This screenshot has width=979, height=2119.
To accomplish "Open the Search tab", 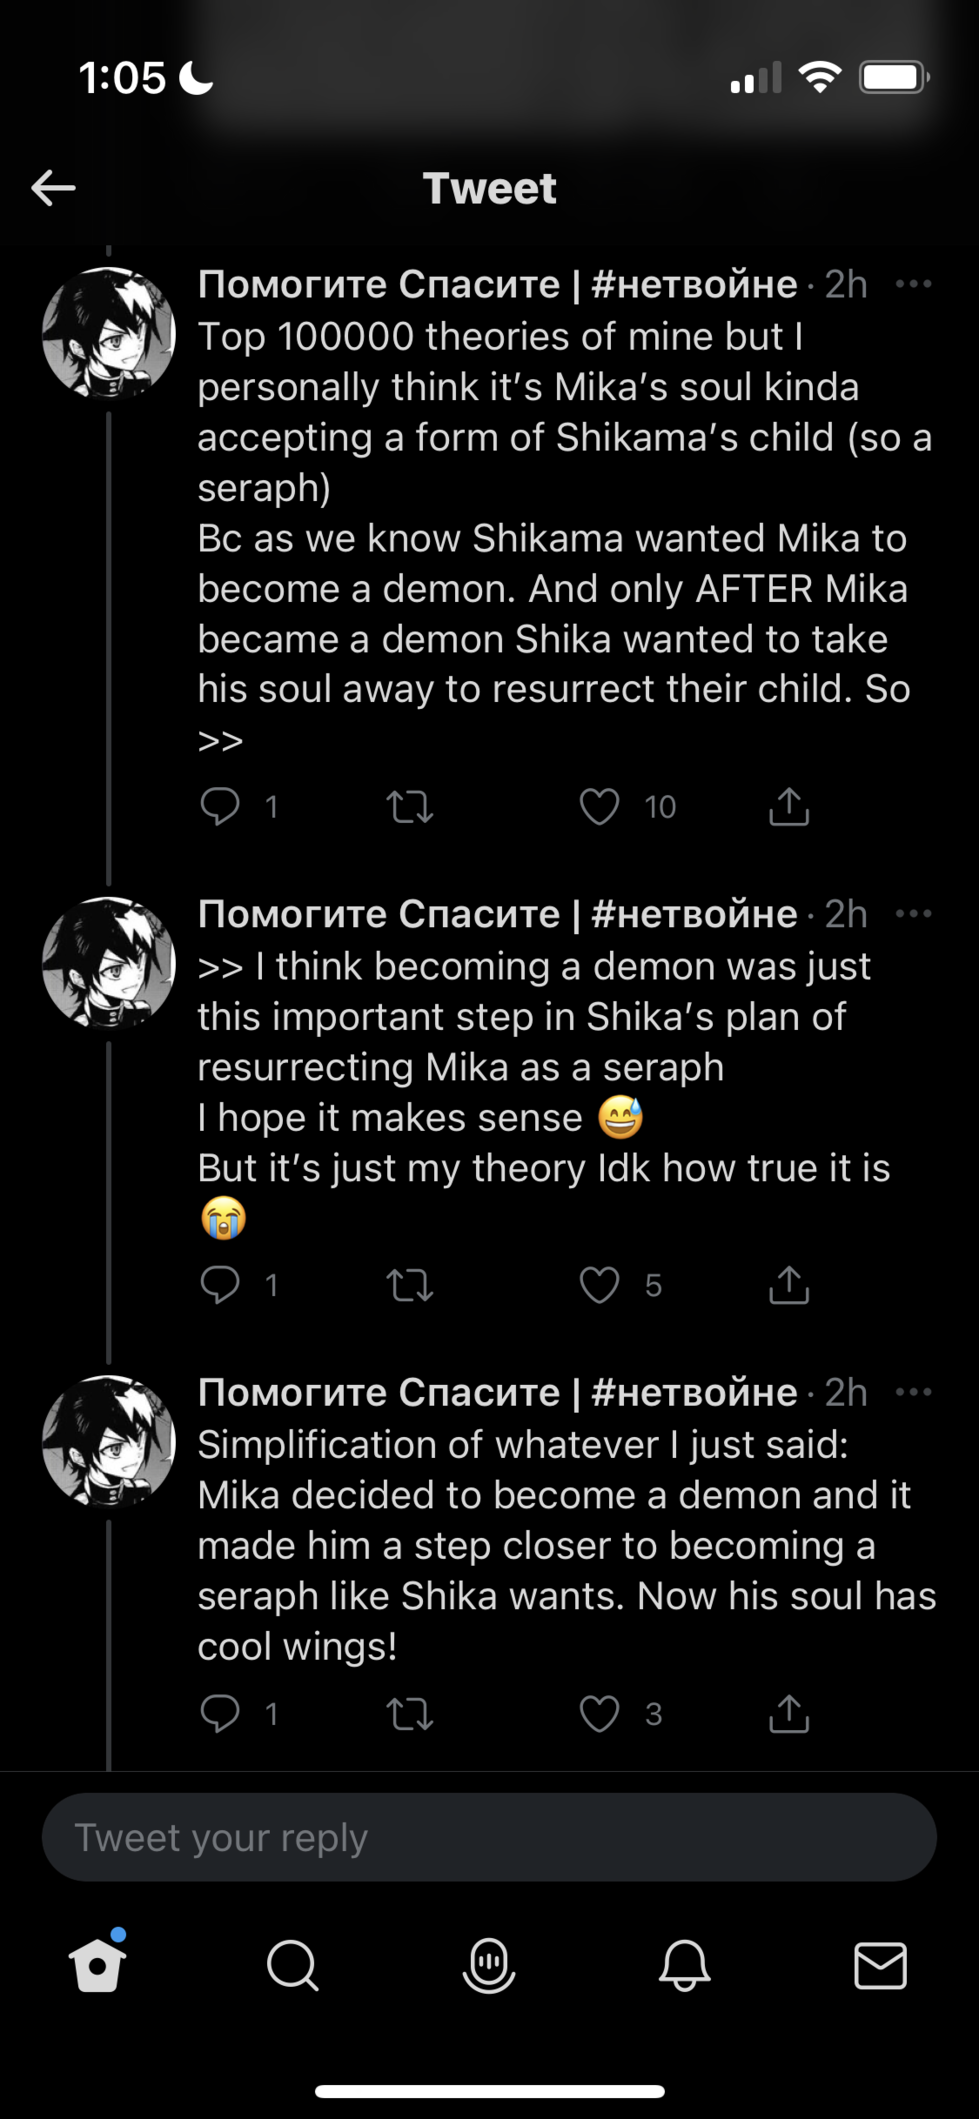I will coord(293,1966).
